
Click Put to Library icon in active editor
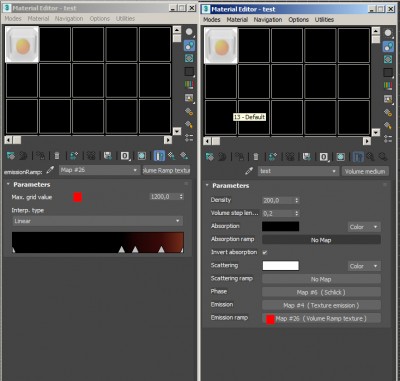307,157
